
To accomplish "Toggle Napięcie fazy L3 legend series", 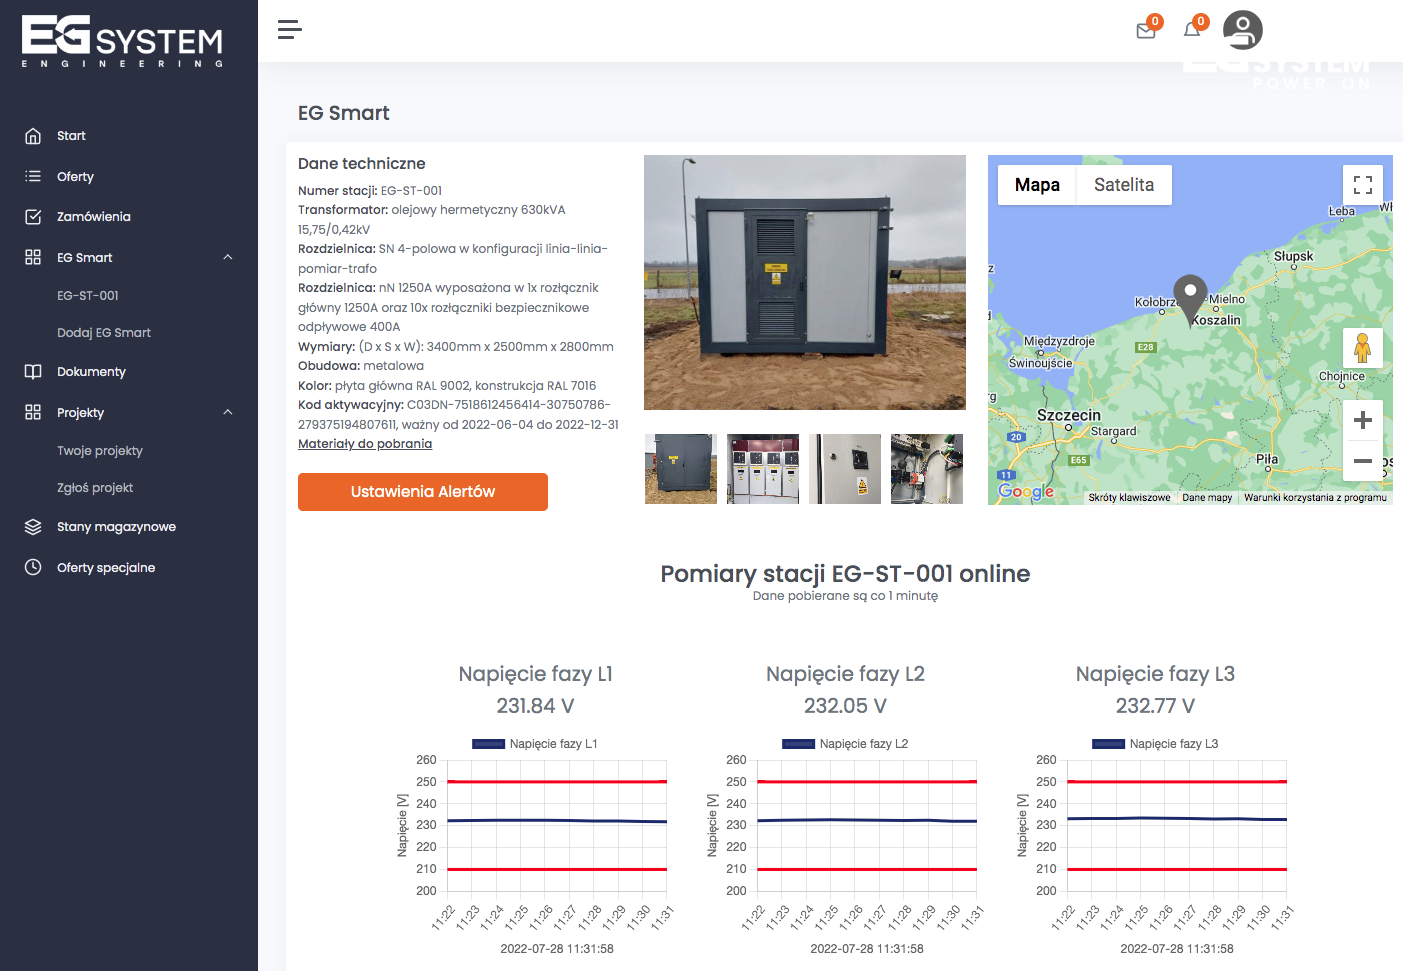I will 1154,744.
